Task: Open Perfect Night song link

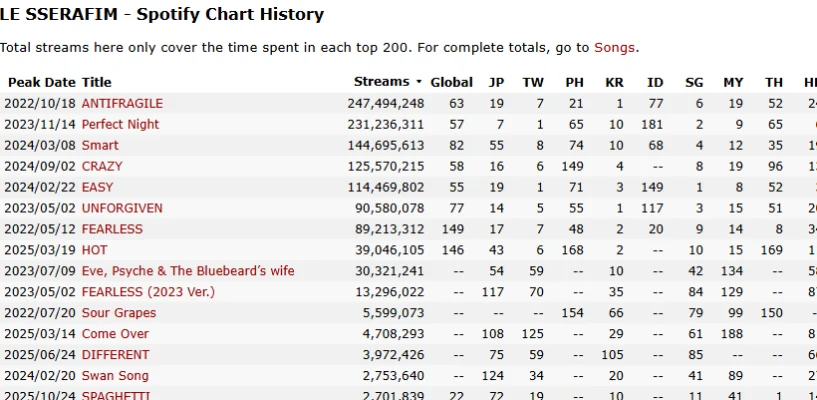Action: [x=120, y=124]
